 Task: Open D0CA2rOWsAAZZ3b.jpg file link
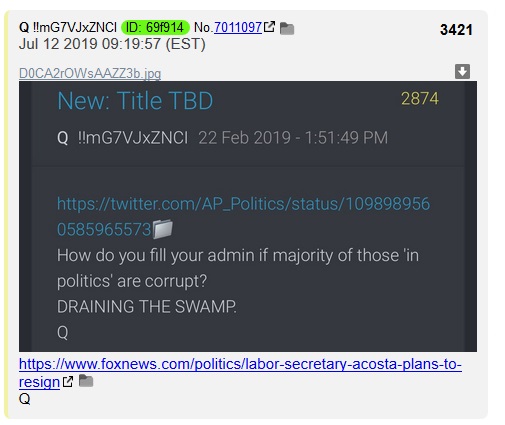pos(90,73)
